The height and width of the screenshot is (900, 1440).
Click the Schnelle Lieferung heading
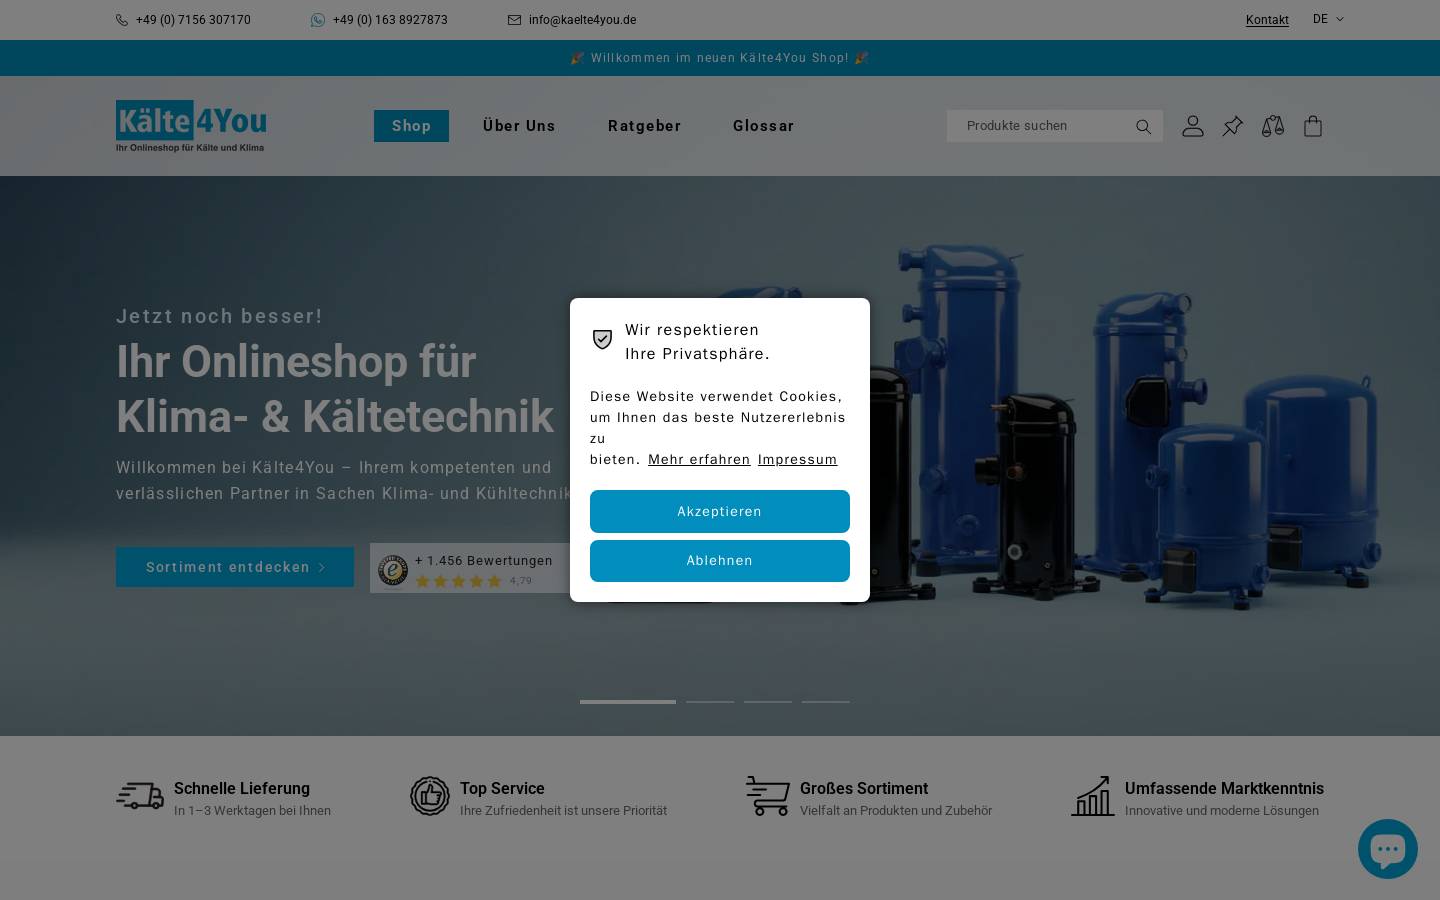point(242,789)
